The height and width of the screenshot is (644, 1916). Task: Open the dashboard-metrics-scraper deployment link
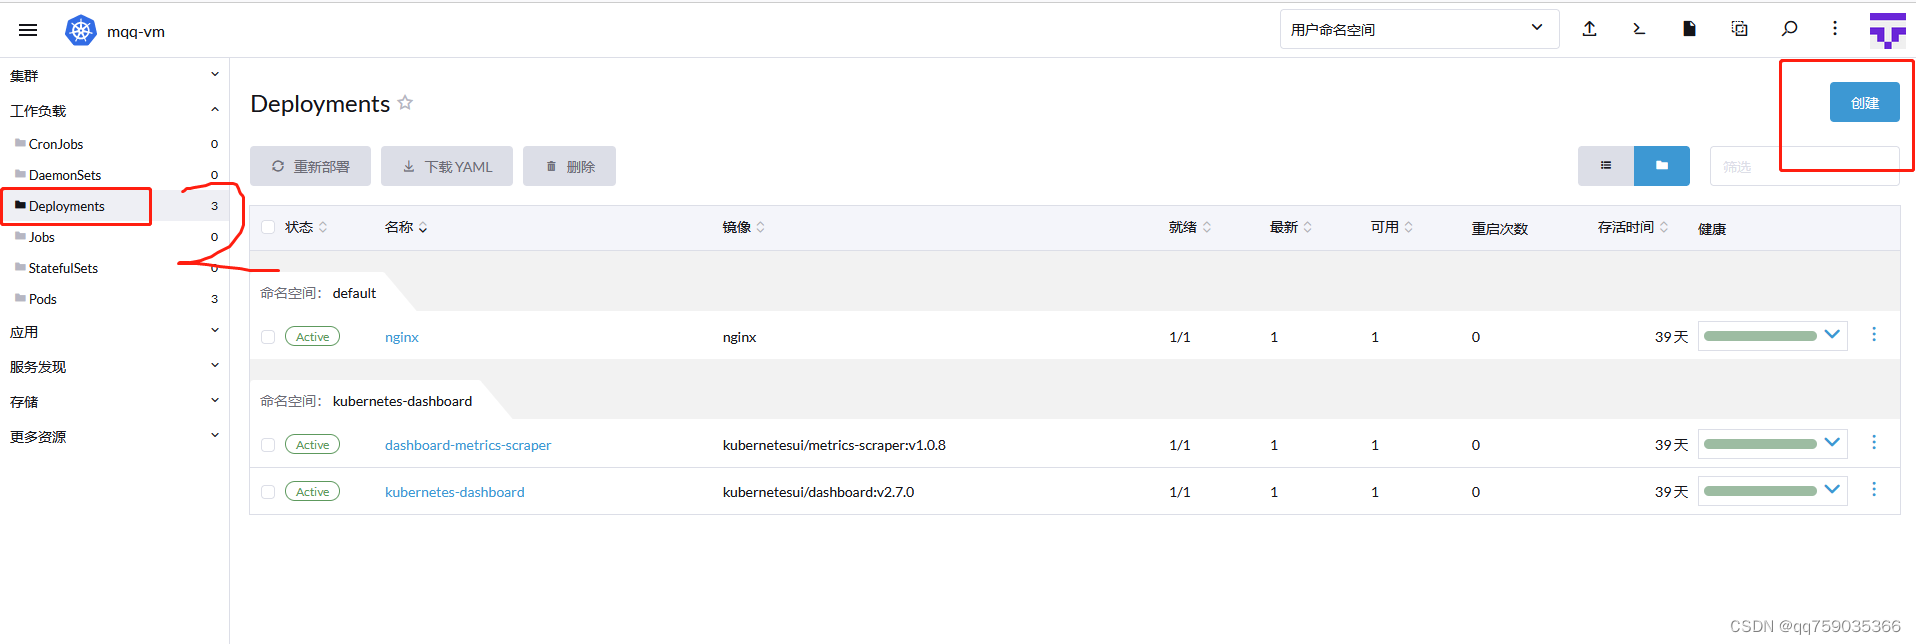[468, 445]
